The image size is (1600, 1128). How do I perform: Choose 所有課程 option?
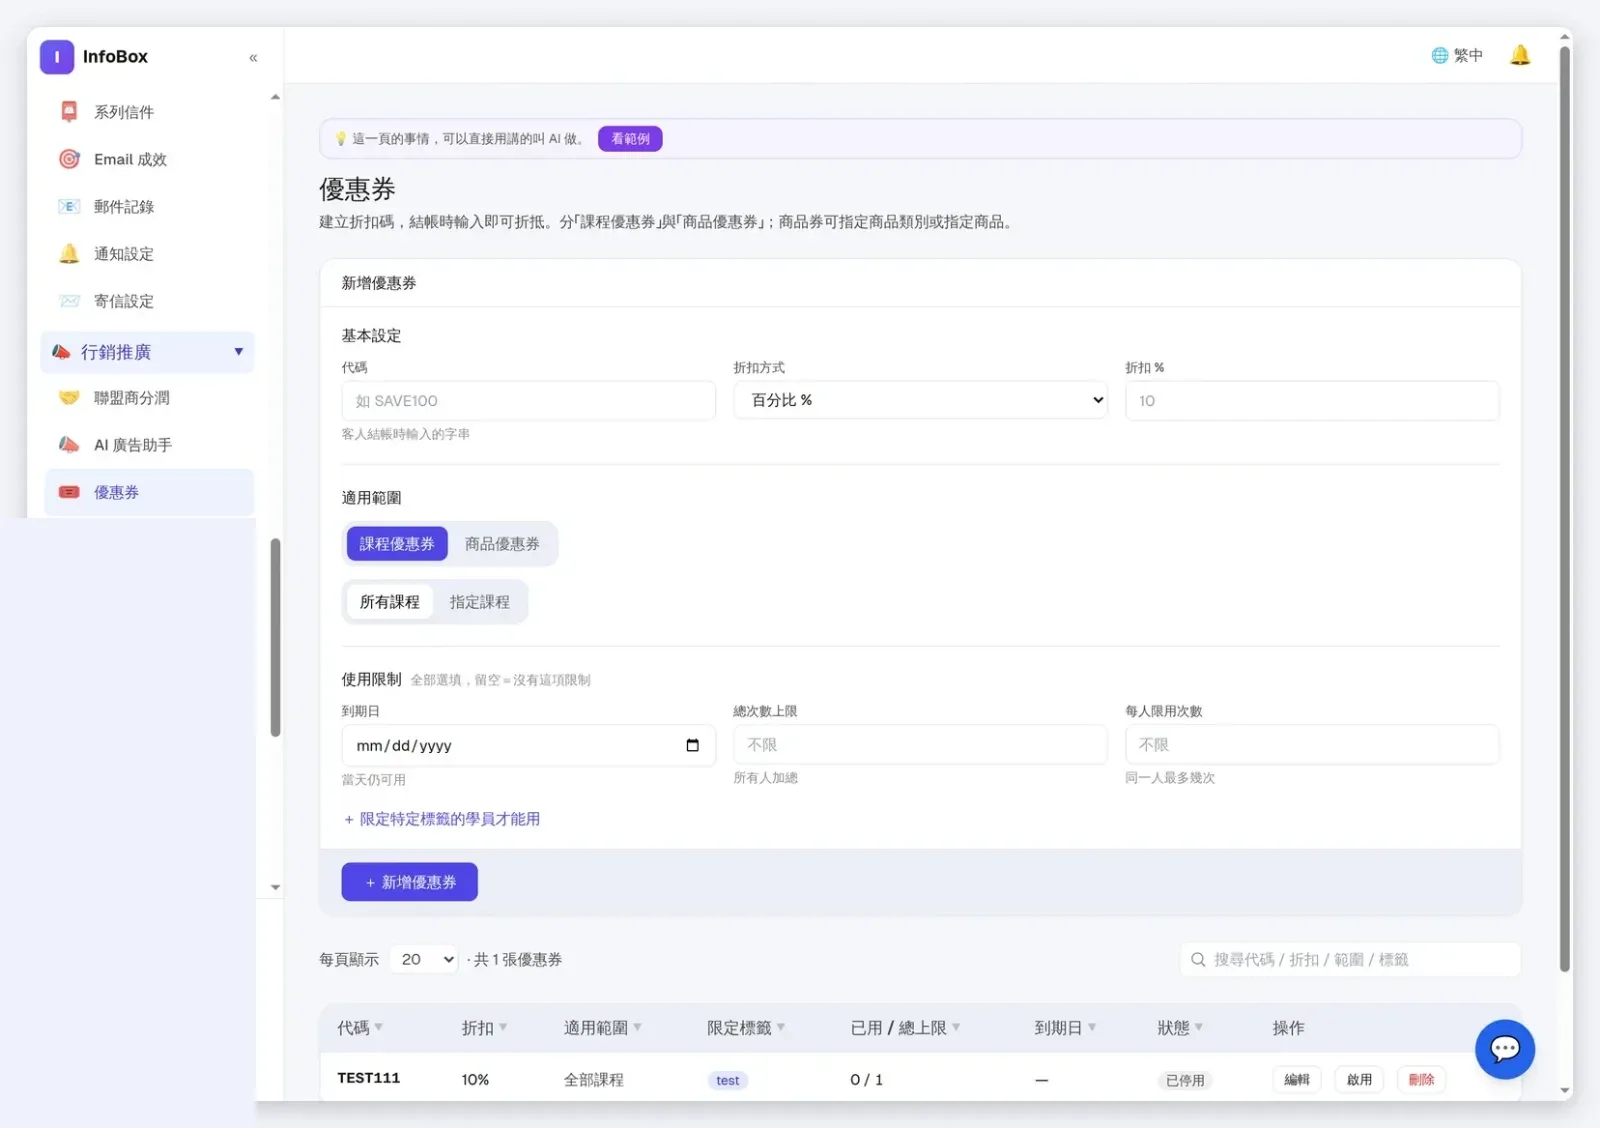point(390,602)
